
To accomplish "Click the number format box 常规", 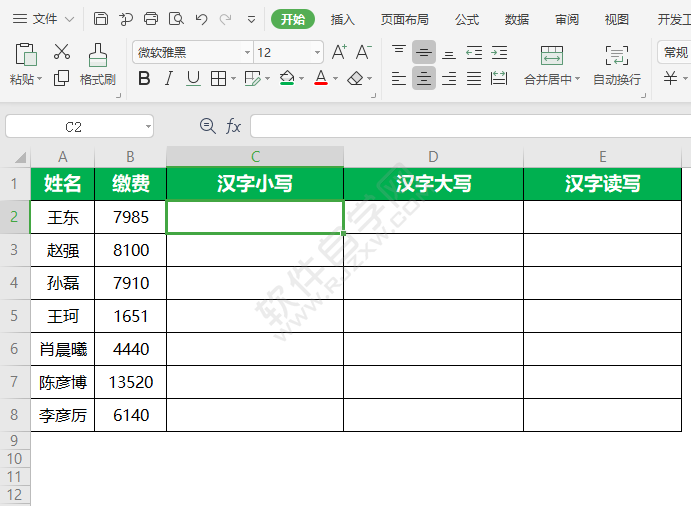I will (674, 53).
